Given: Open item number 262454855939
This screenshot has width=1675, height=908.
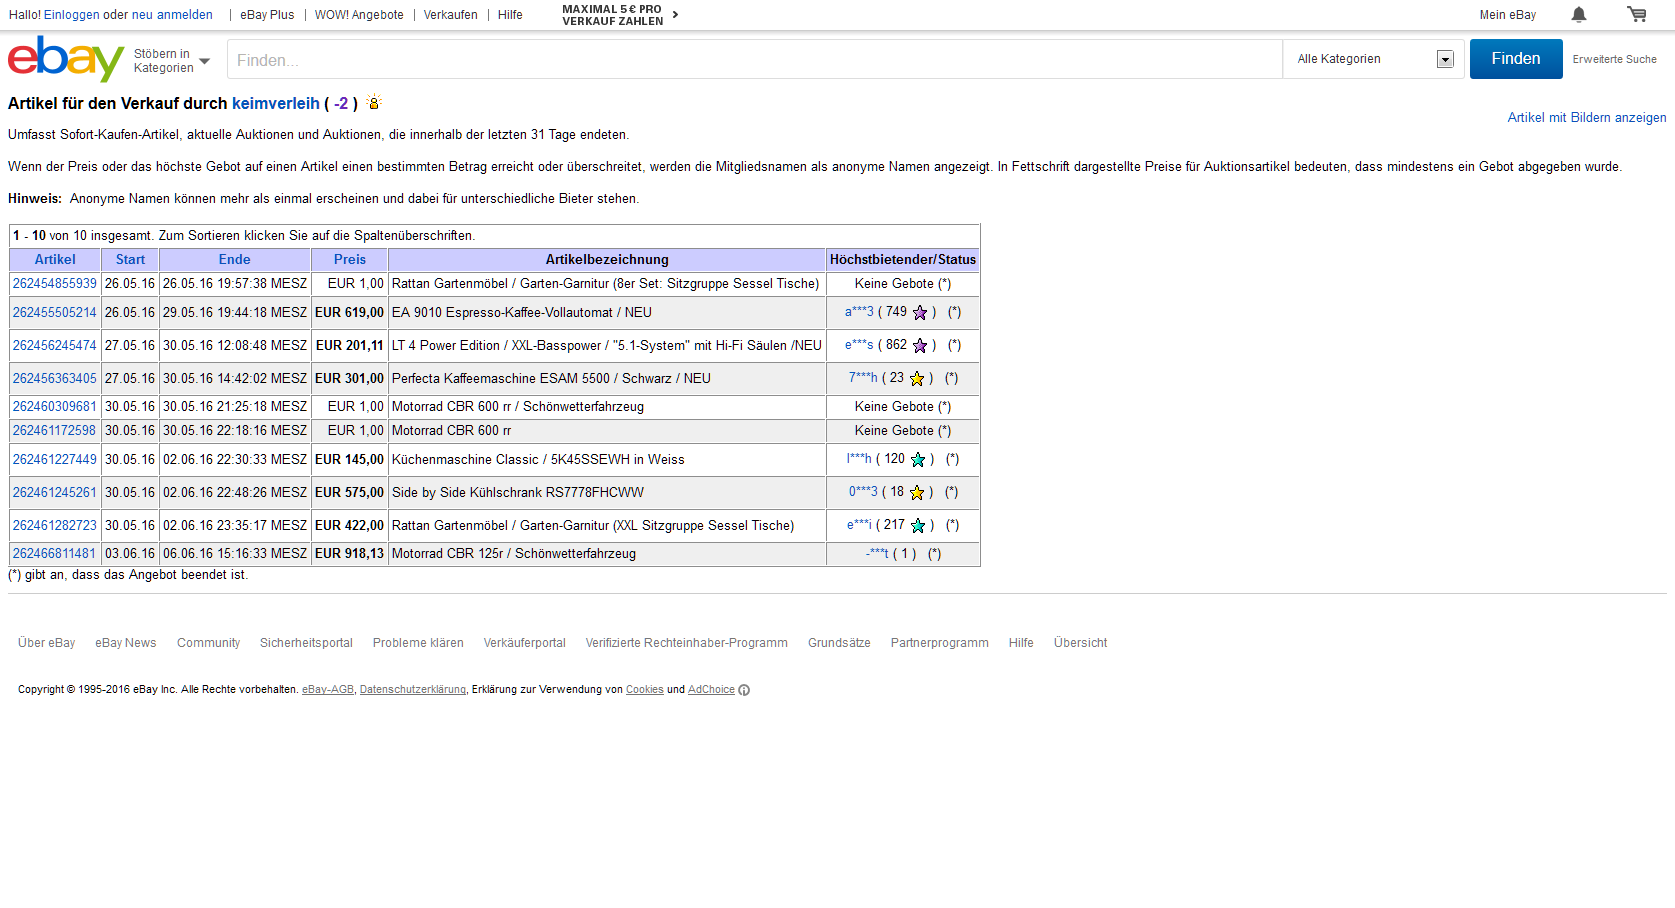Looking at the screenshot, I should coord(55,284).
